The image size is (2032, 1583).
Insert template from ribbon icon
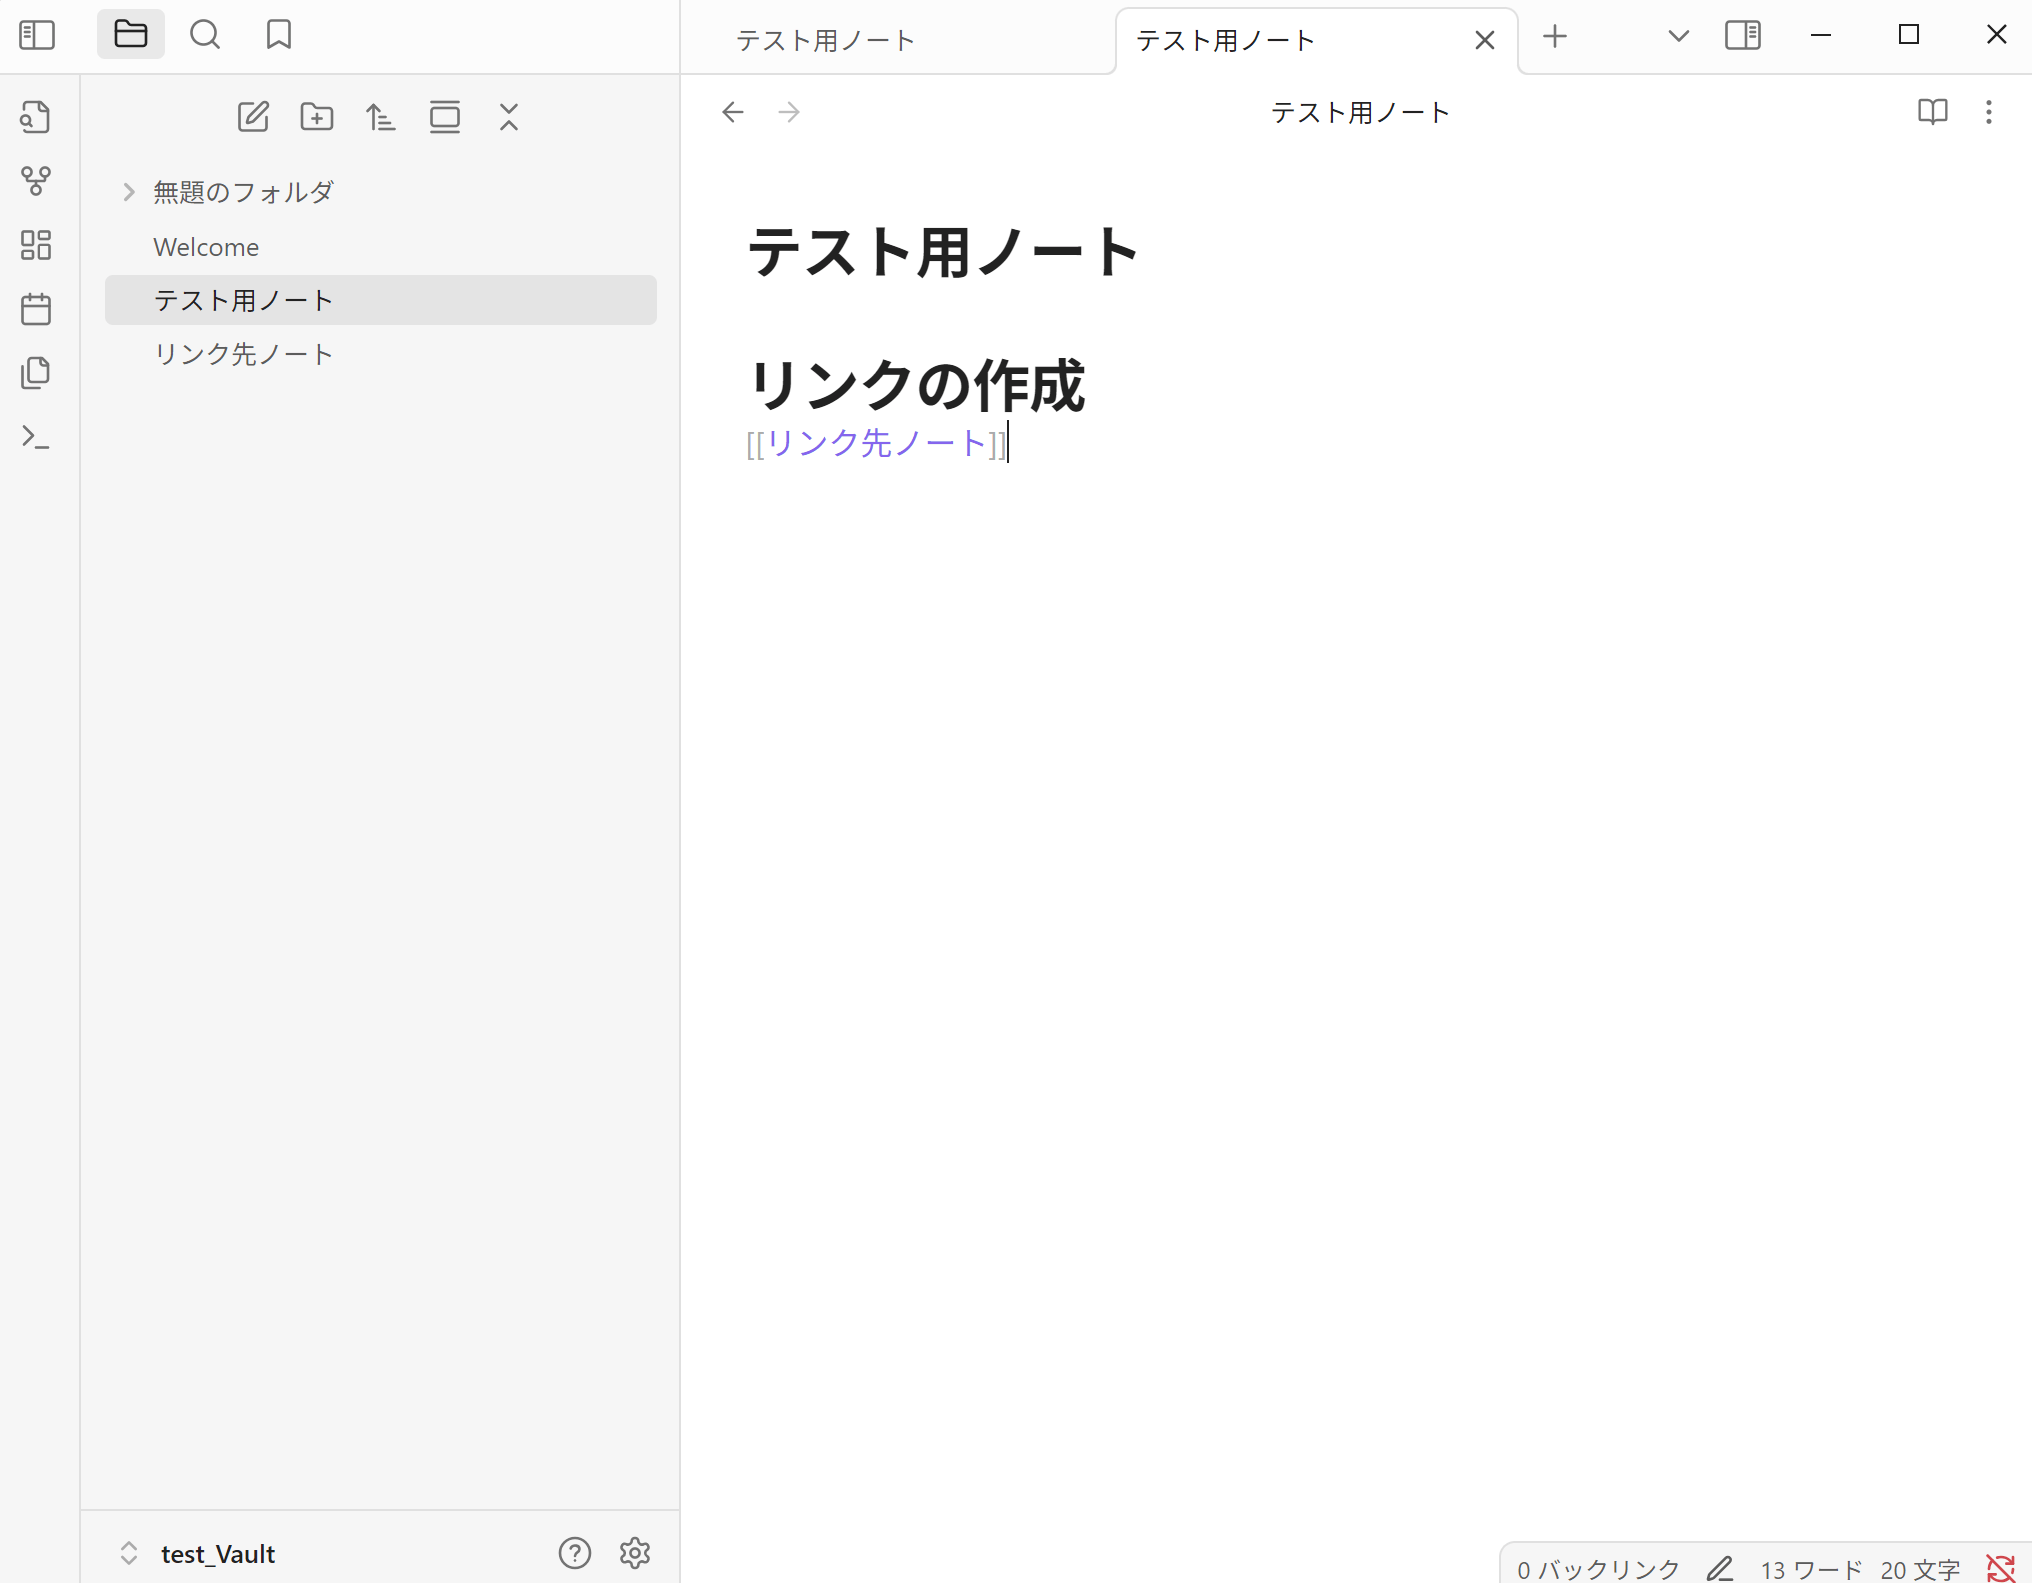[x=36, y=373]
